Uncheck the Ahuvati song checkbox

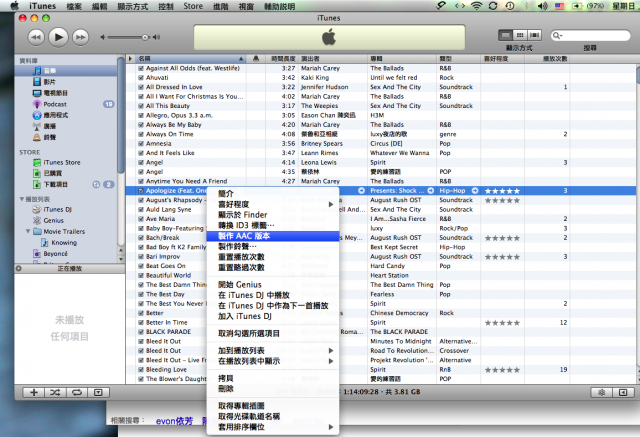[x=141, y=78]
